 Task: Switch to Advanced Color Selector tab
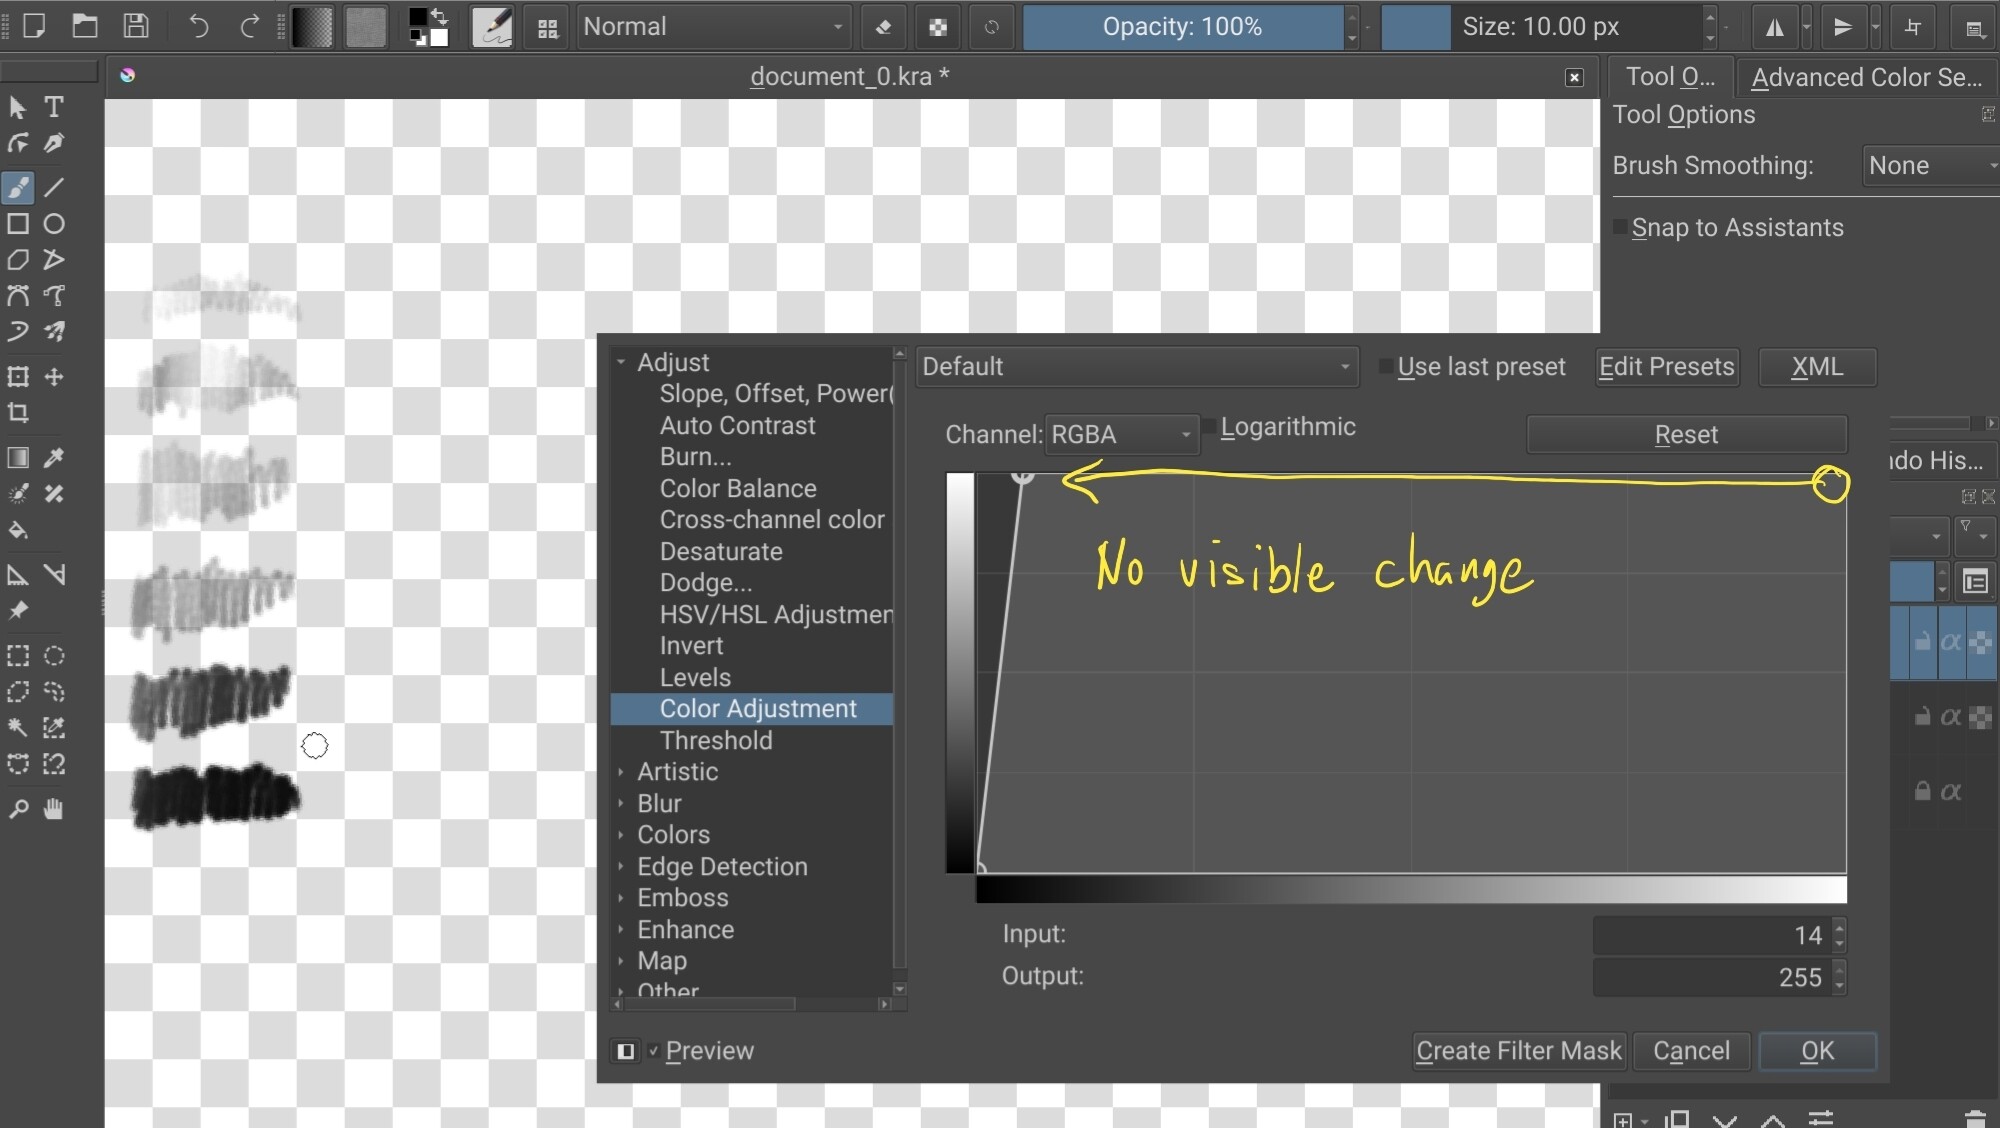click(1865, 77)
